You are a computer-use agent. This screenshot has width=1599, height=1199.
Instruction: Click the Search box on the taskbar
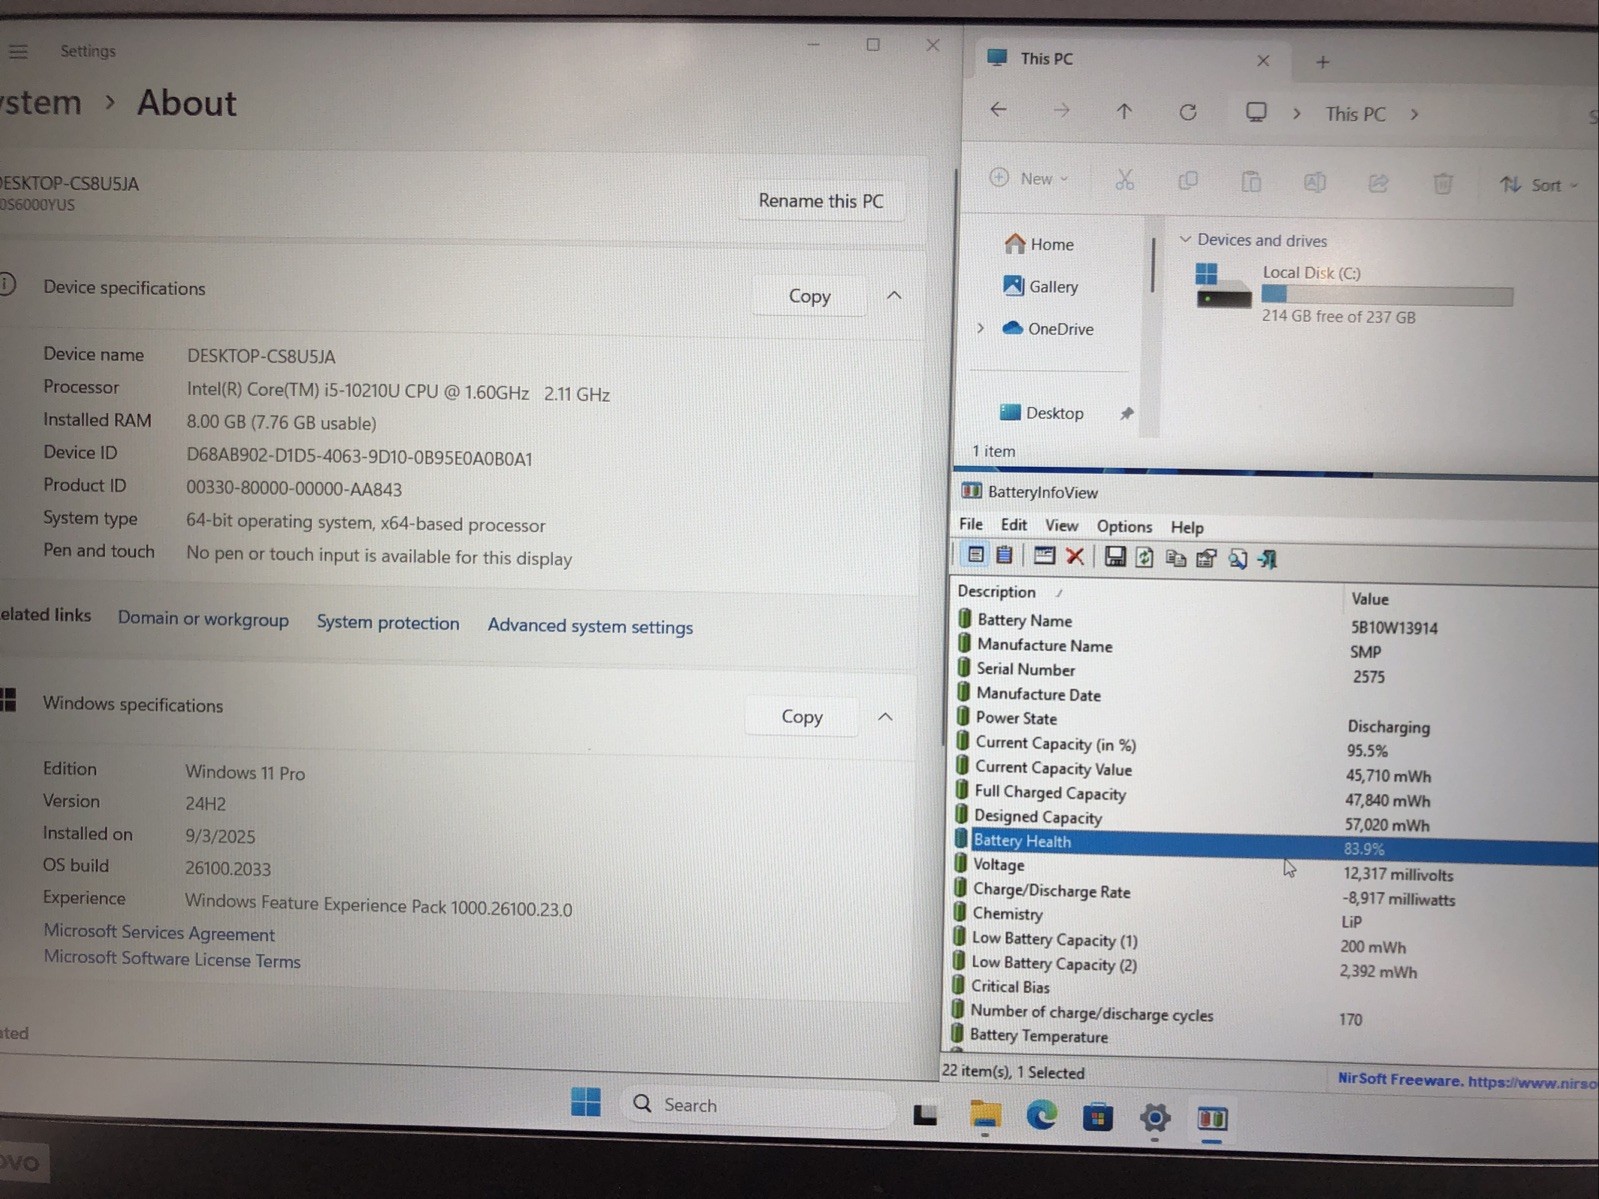click(x=760, y=1105)
